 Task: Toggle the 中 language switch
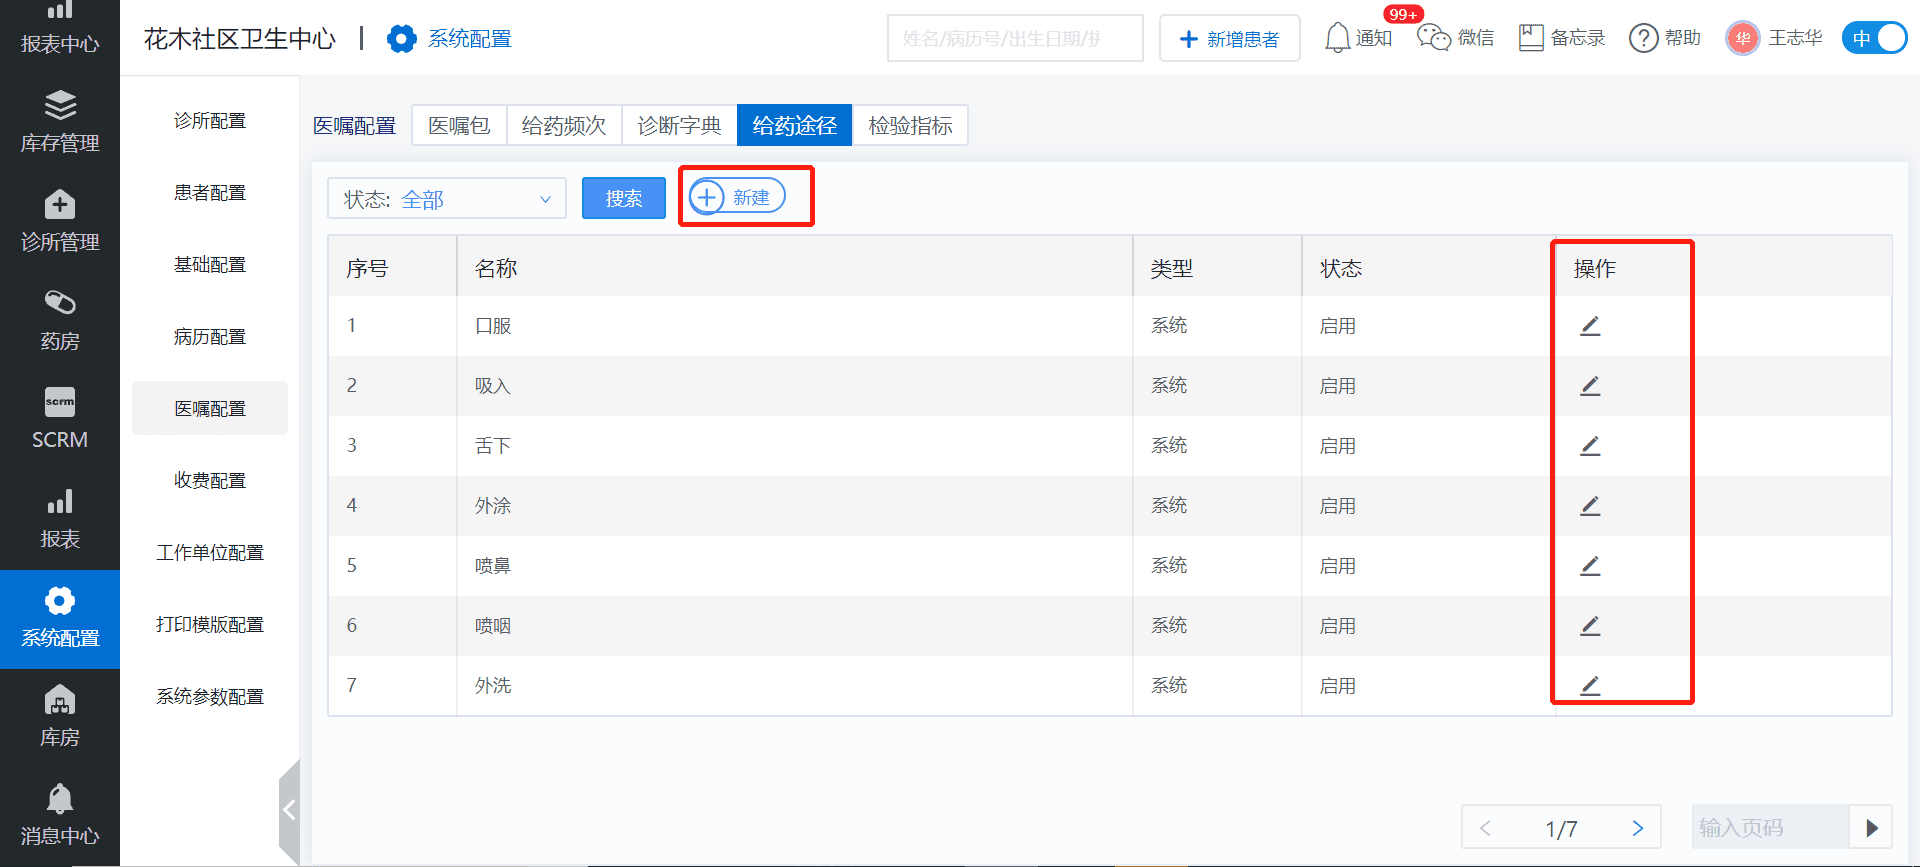point(1874,38)
